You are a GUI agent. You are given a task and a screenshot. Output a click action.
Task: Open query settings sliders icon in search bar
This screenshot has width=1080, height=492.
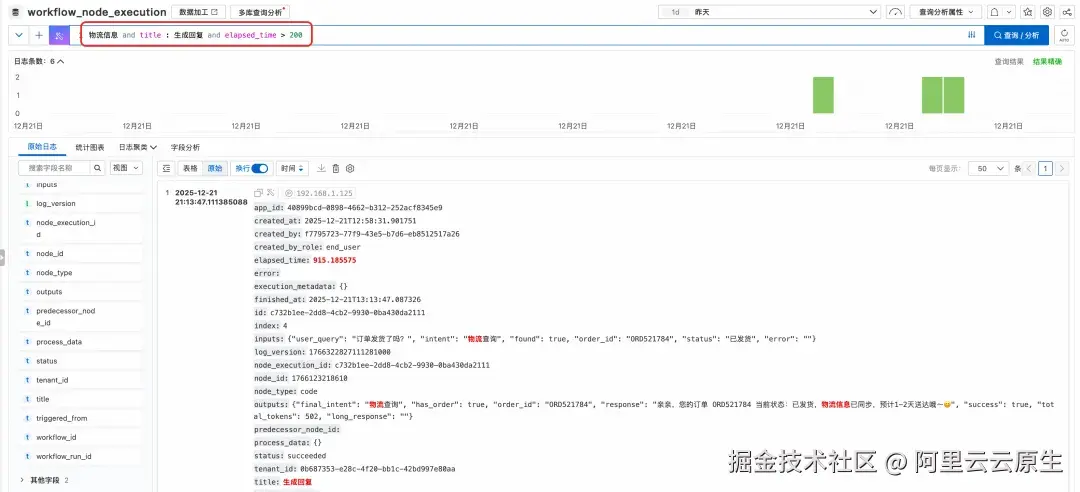pos(972,35)
